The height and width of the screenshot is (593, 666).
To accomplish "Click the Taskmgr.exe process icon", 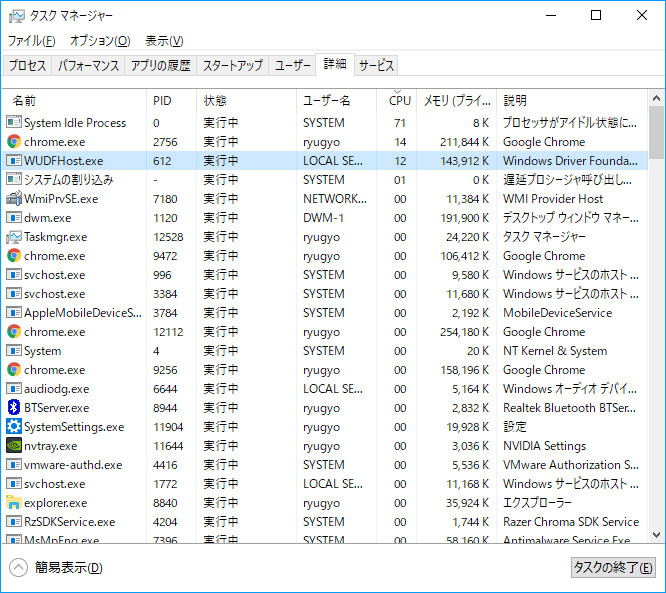I will pyautogui.click(x=14, y=237).
